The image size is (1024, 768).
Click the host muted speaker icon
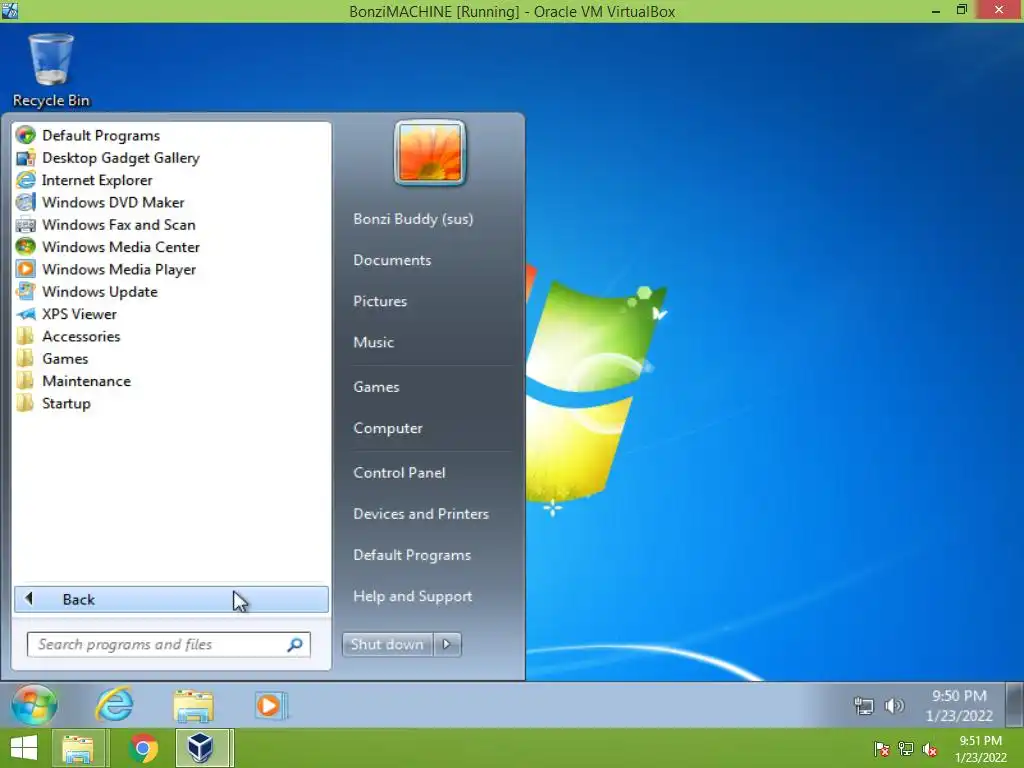click(930, 749)
